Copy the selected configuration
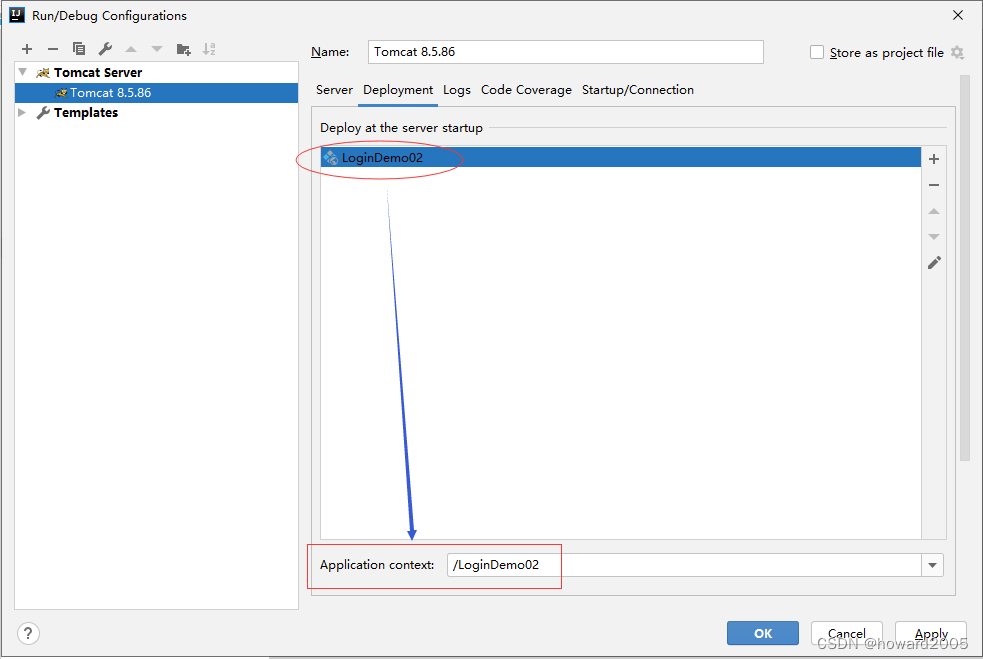The height and width of the screenshot is (659, 983). pyautogui.click(x=79, y=49)
